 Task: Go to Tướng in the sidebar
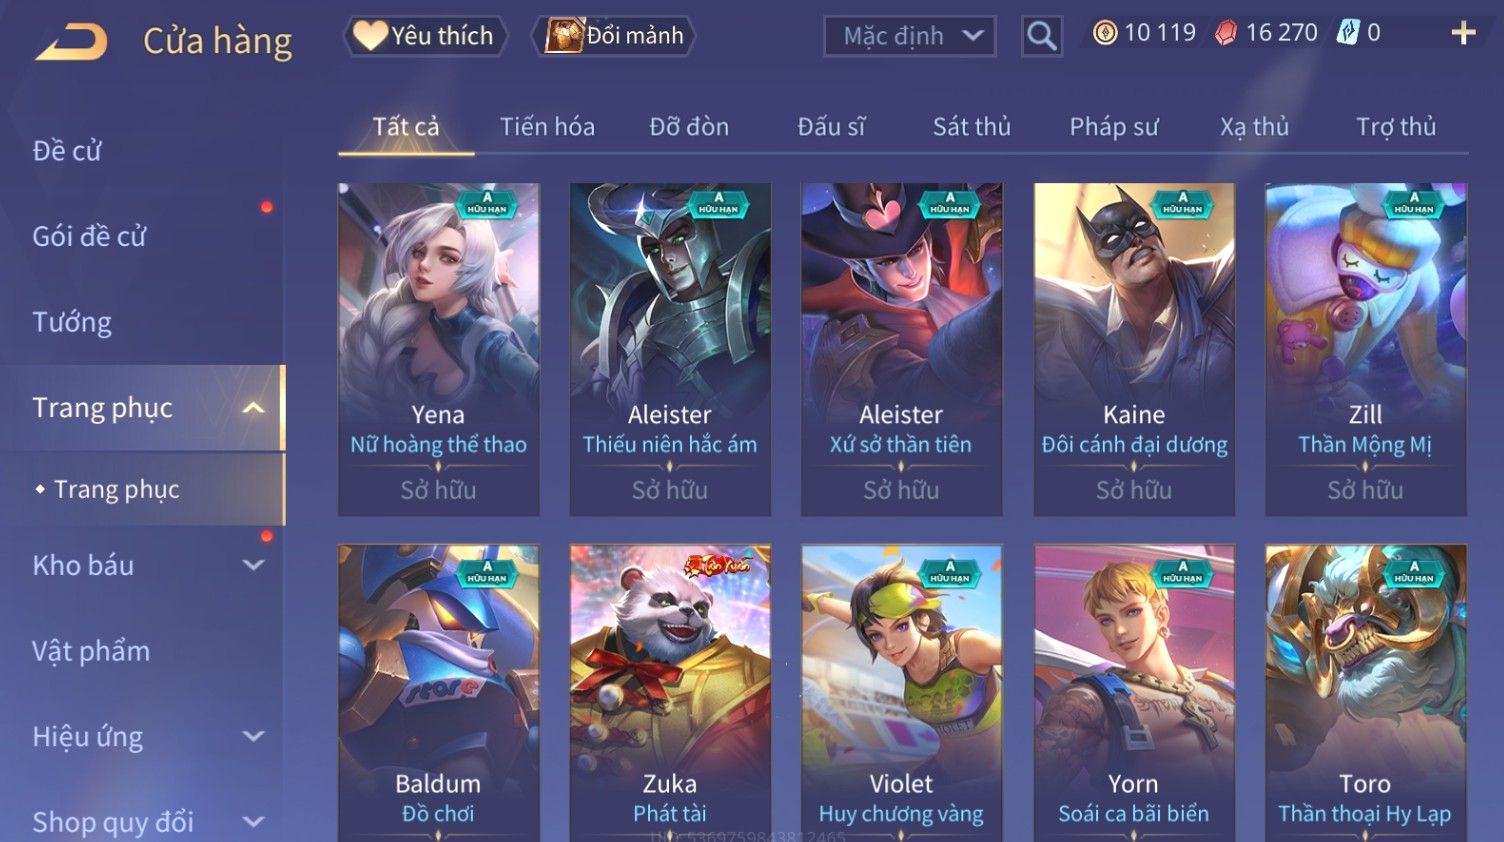[72, 322]
